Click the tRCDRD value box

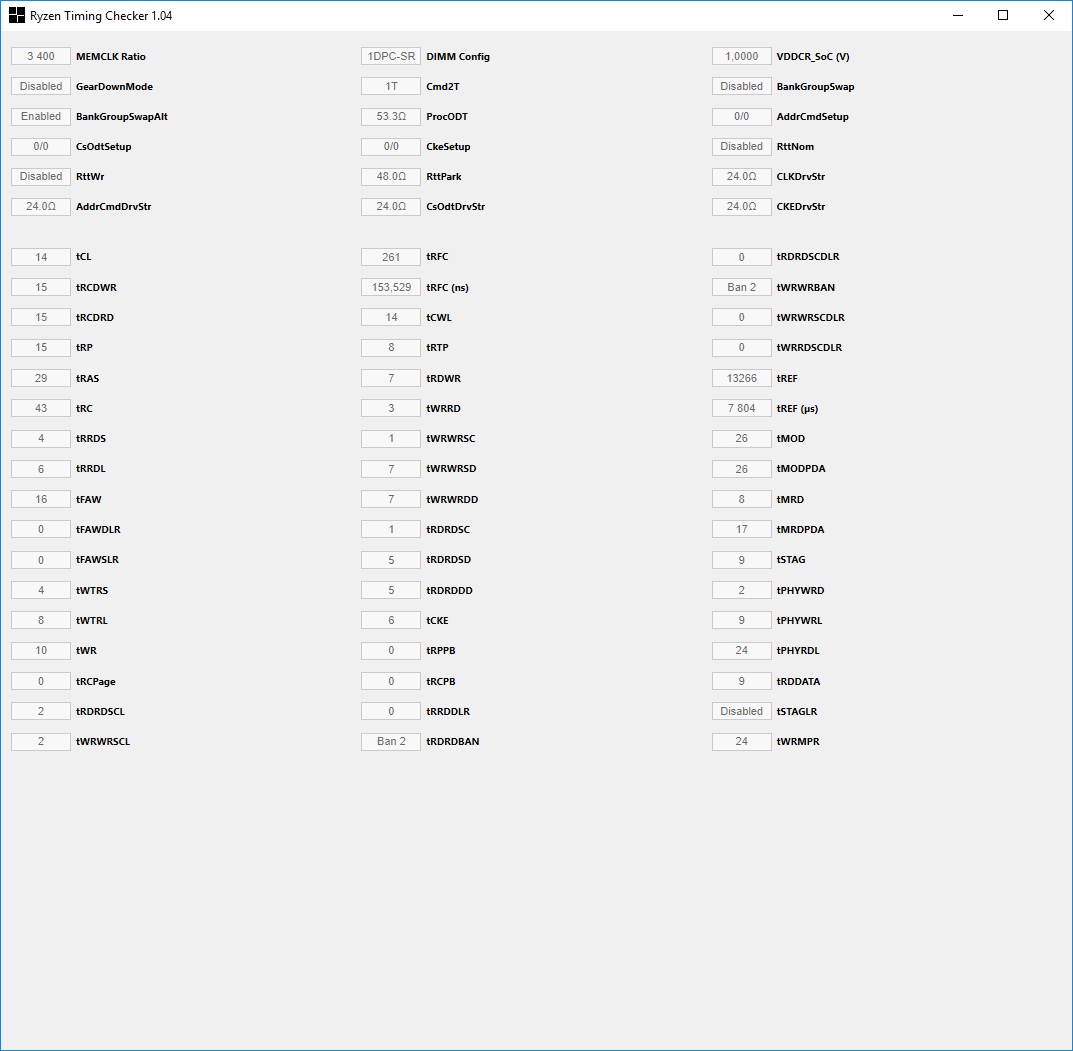[x=41, y=317]
